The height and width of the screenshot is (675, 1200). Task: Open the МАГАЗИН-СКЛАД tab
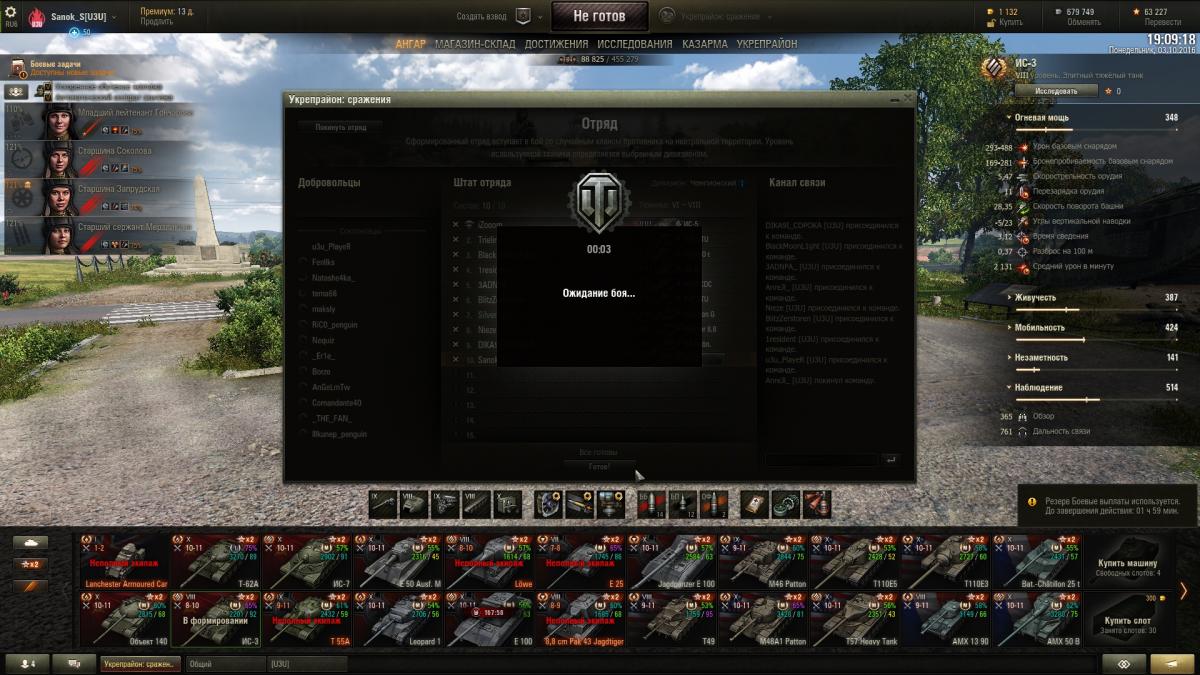coord(476,44)
